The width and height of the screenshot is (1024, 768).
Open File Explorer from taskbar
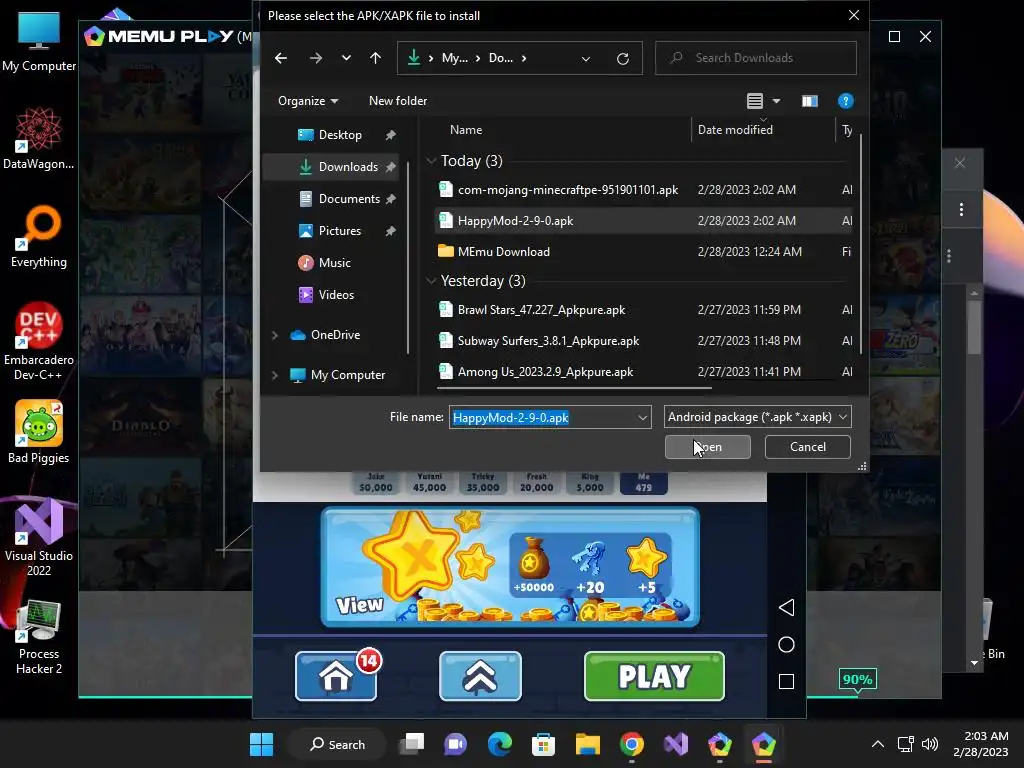pos(587,744)
